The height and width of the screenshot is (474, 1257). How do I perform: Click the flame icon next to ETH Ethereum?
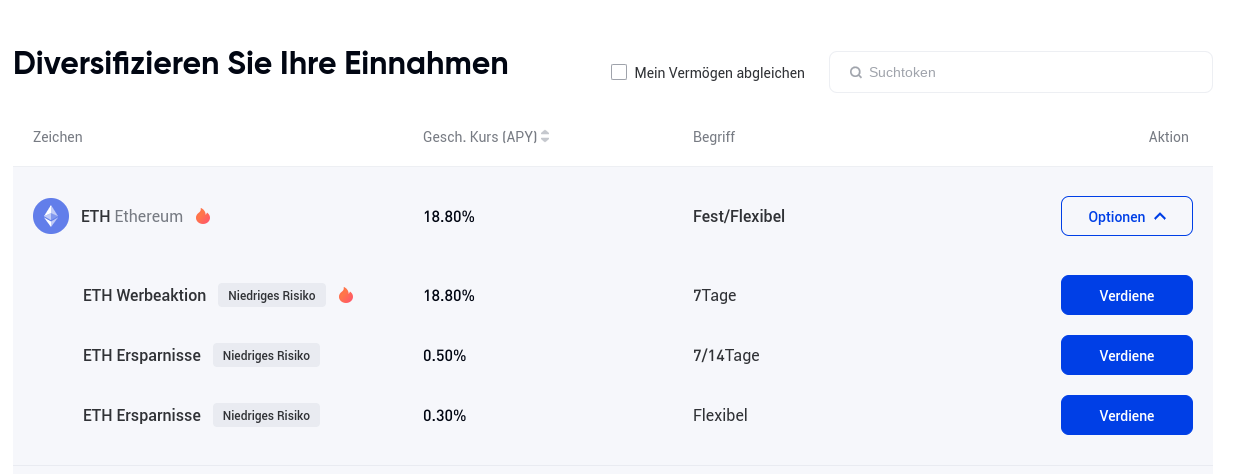coord(203,216)
